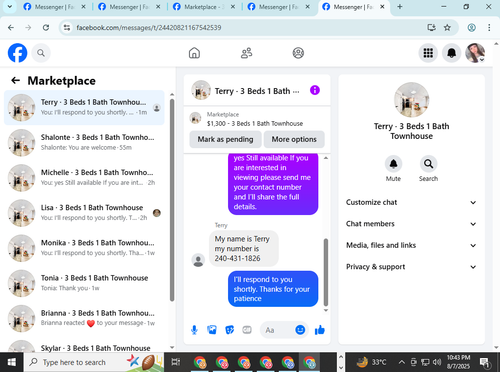Click Terry's listing photo in details panel

pos(411,100)
